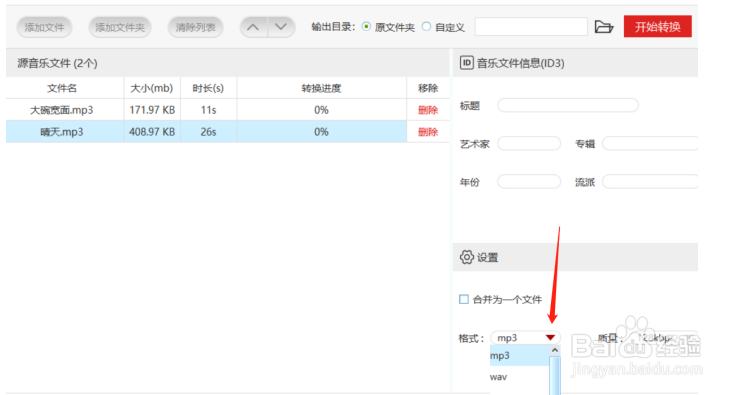Delete 晴天.mp3 via 删除 link
The width and height of the screenshot is (745, 395).
click(x=428, y=132)
